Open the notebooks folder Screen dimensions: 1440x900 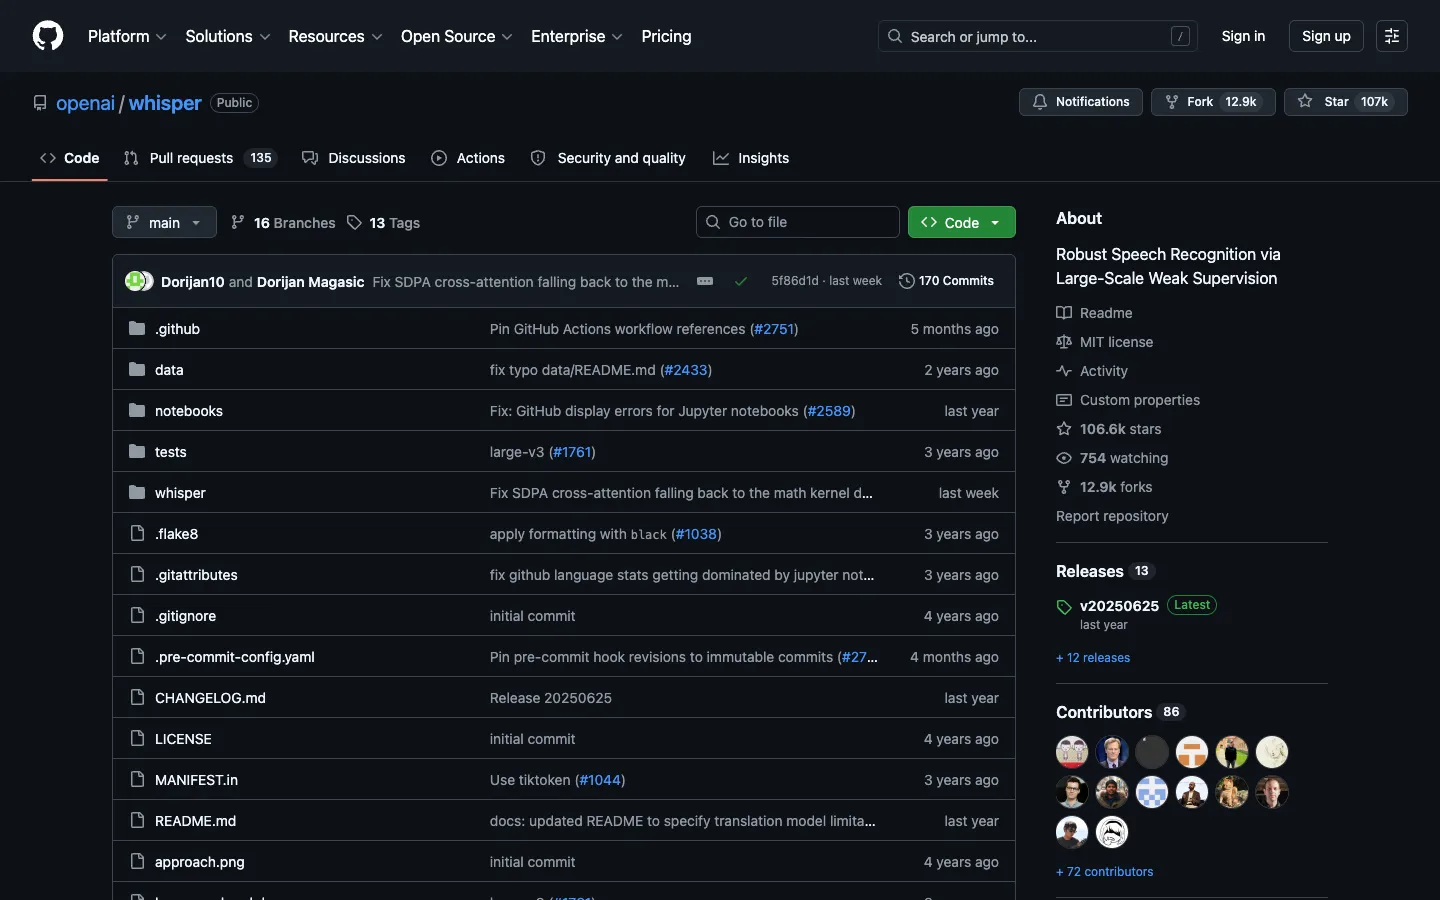tap(189, 411)
